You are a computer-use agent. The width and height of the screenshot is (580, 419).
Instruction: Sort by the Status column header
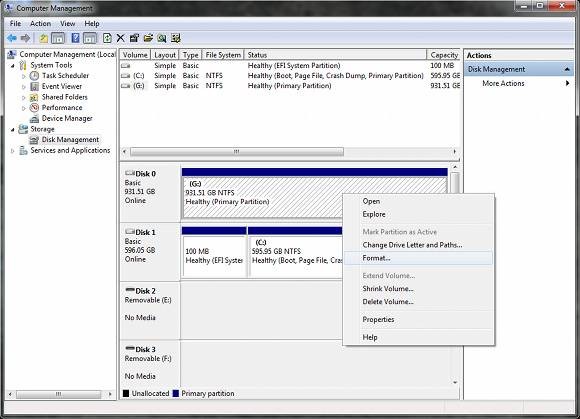point(335,55)
